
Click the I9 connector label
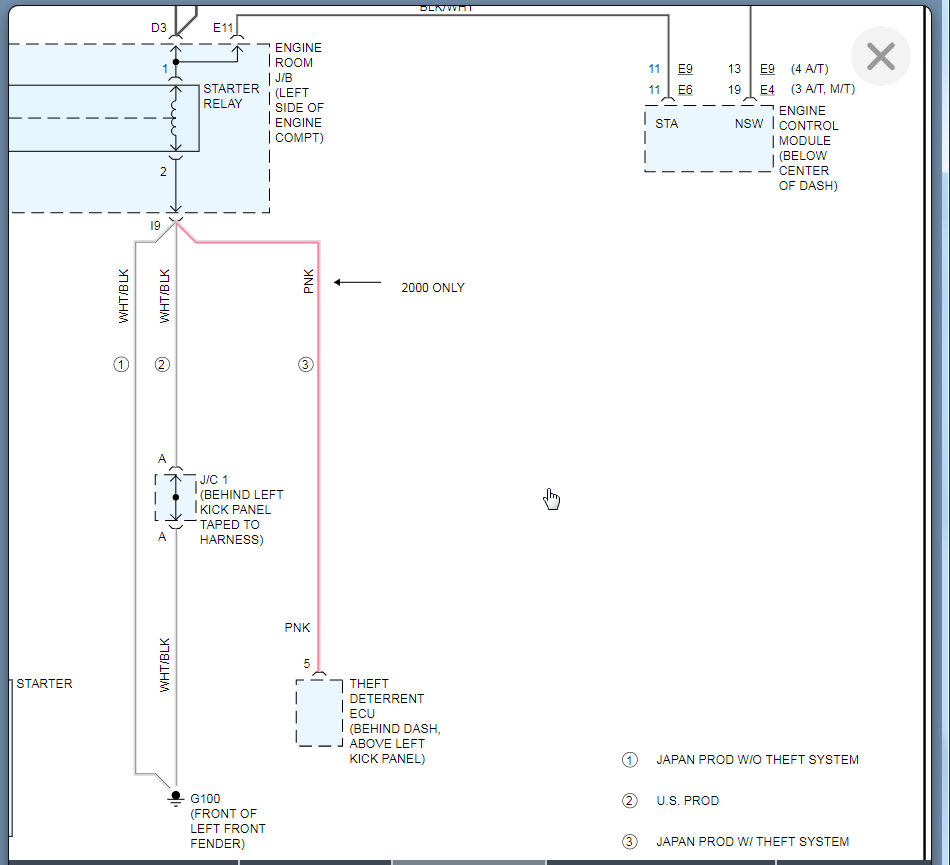155,226
